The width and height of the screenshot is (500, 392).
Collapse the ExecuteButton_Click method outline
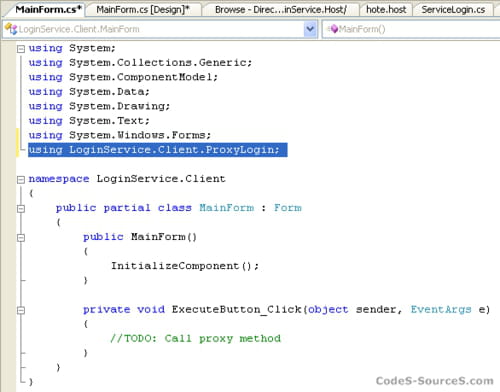(21, 310)
